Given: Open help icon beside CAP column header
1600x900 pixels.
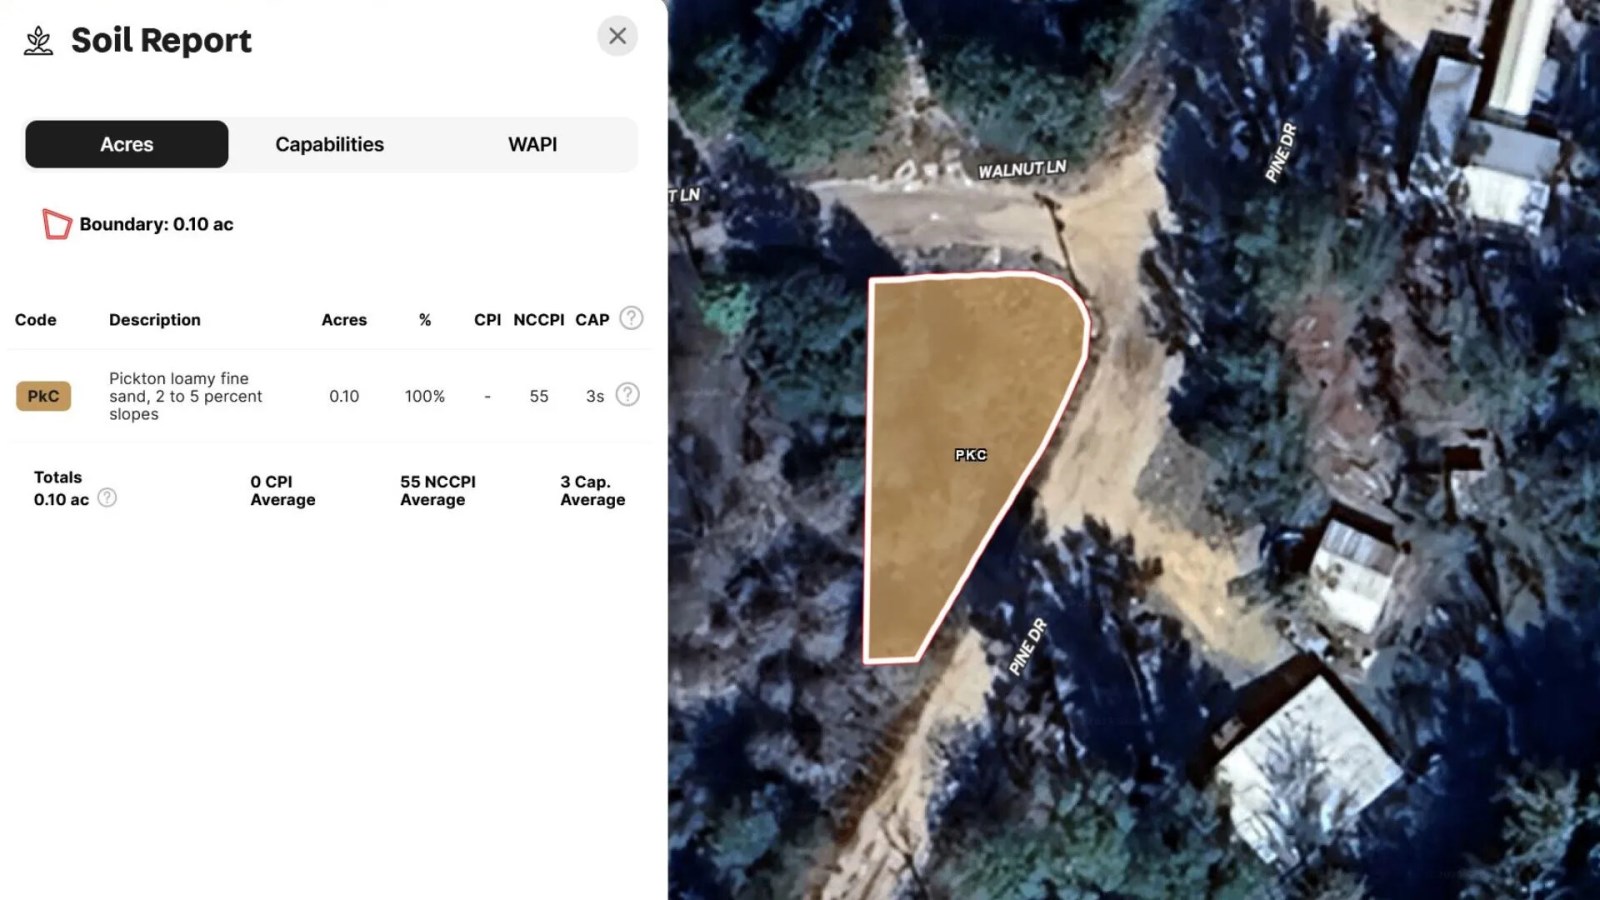Looking at the screenshot, I should pos(631,318).
